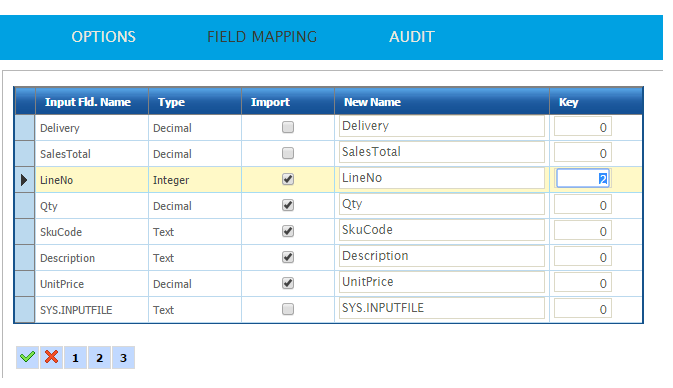Click the New Name field for SkuCode
This screenshot has height=388, width=673.
click(x=442, y=230)
